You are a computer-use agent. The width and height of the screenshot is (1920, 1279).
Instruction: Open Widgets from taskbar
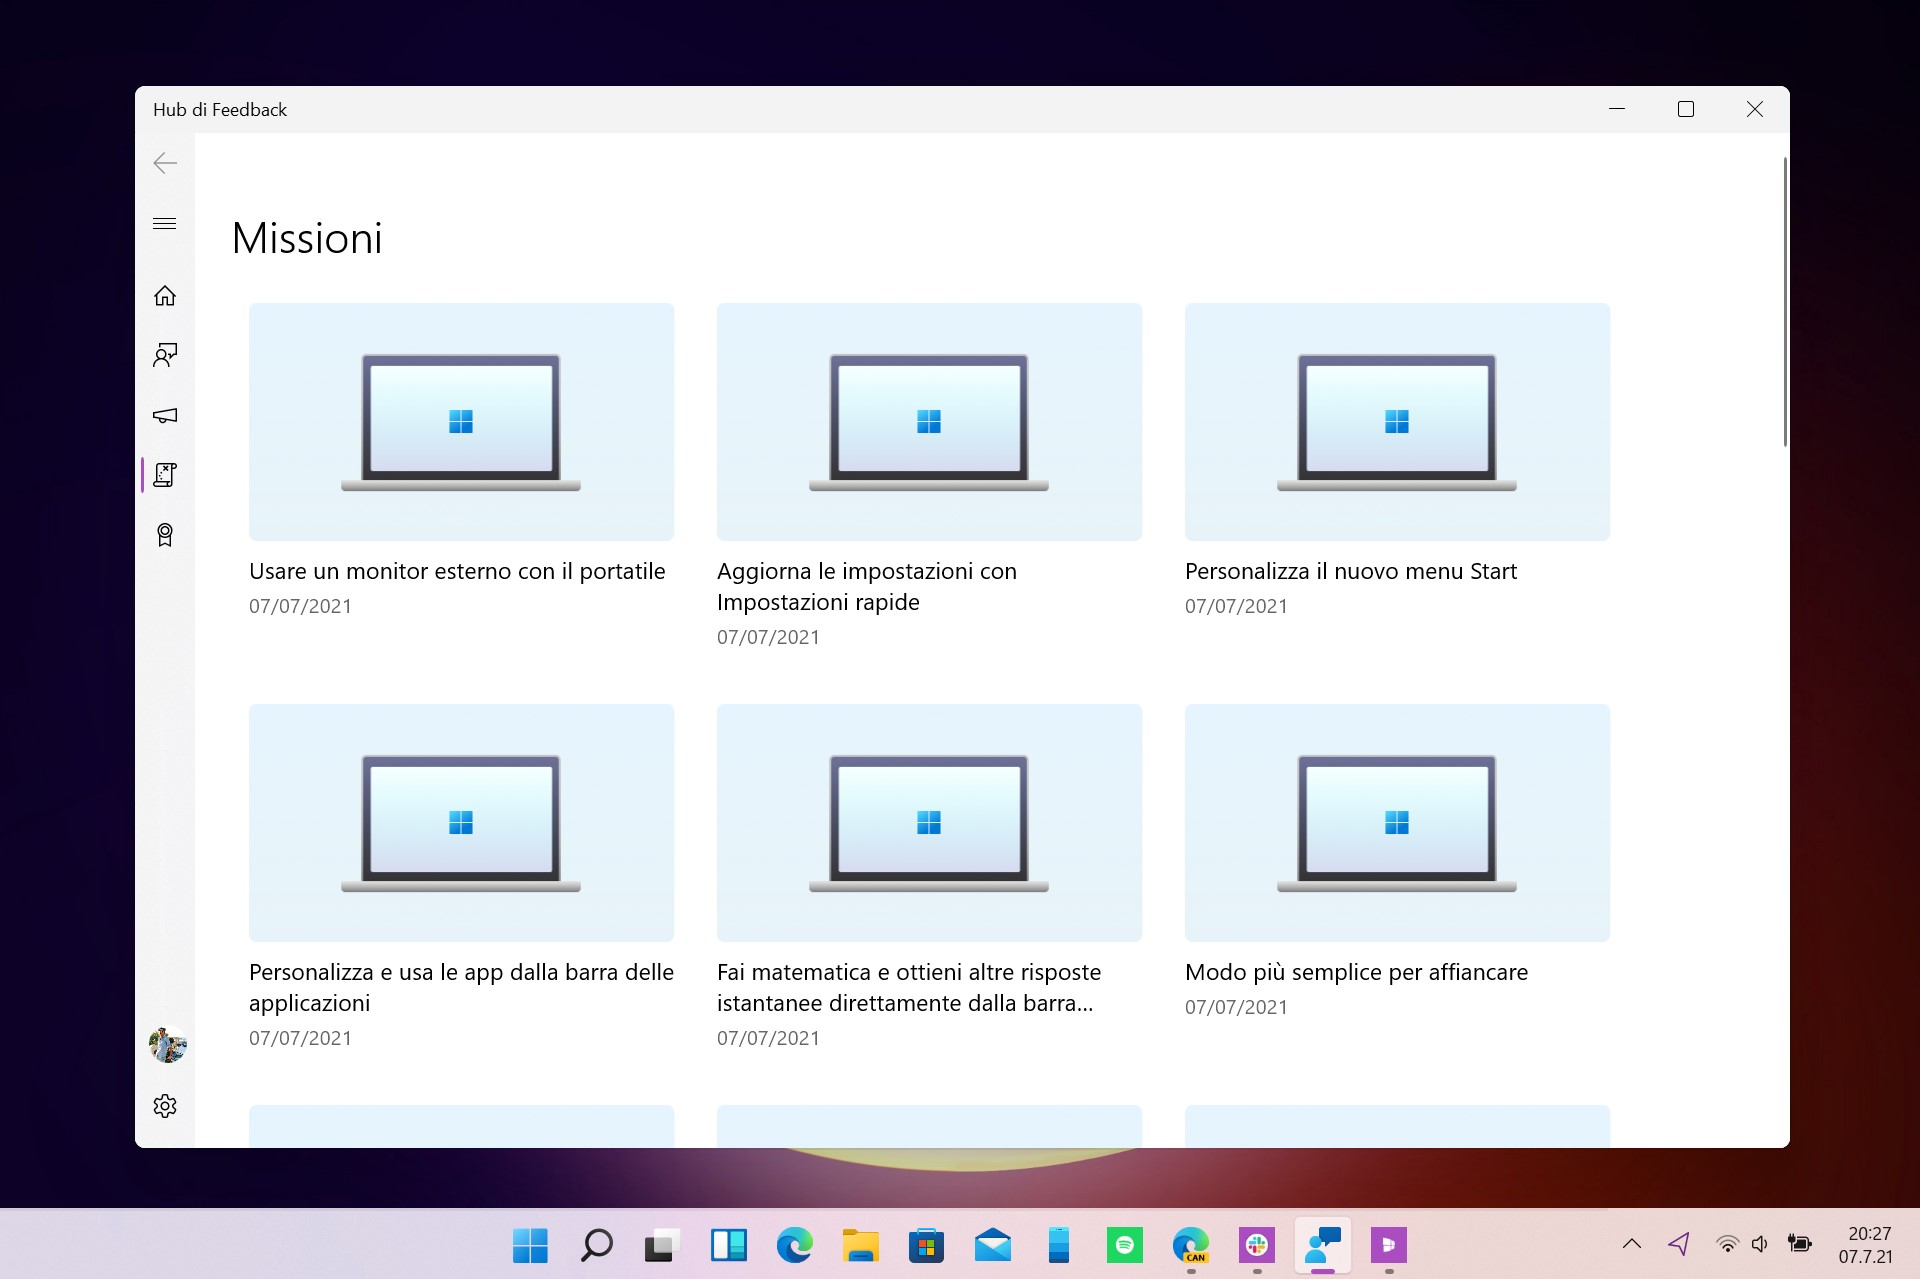pos(729,1245)
